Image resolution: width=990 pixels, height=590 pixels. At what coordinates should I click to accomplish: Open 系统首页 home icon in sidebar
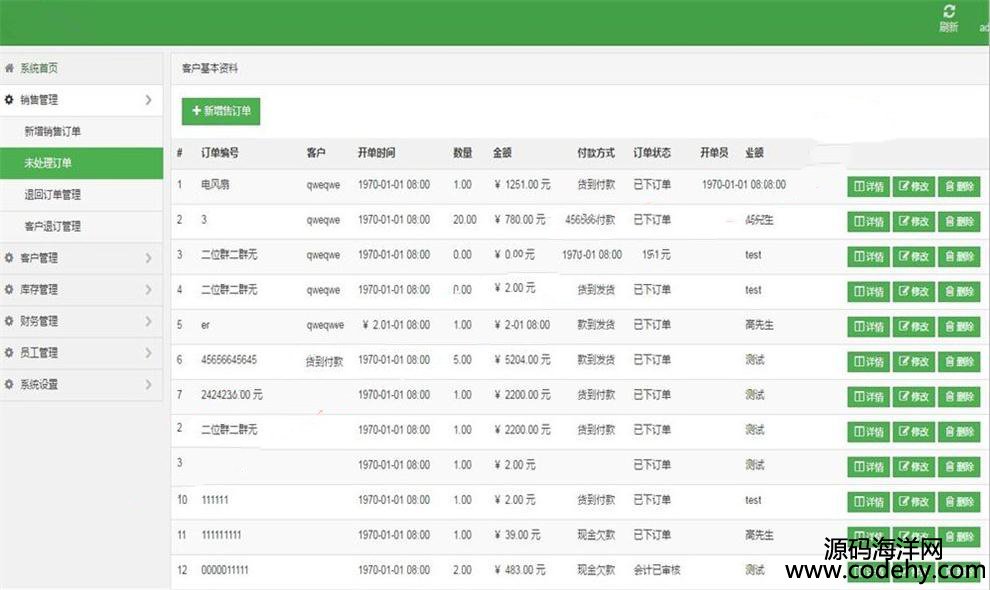pyautogui.click(x=10, y=68)
